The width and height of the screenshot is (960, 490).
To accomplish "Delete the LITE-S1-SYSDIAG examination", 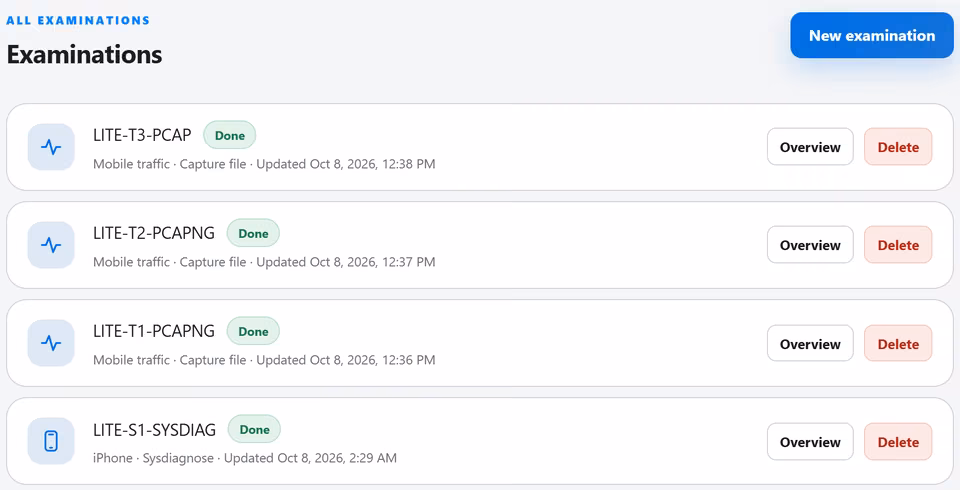I will [898, 442].
